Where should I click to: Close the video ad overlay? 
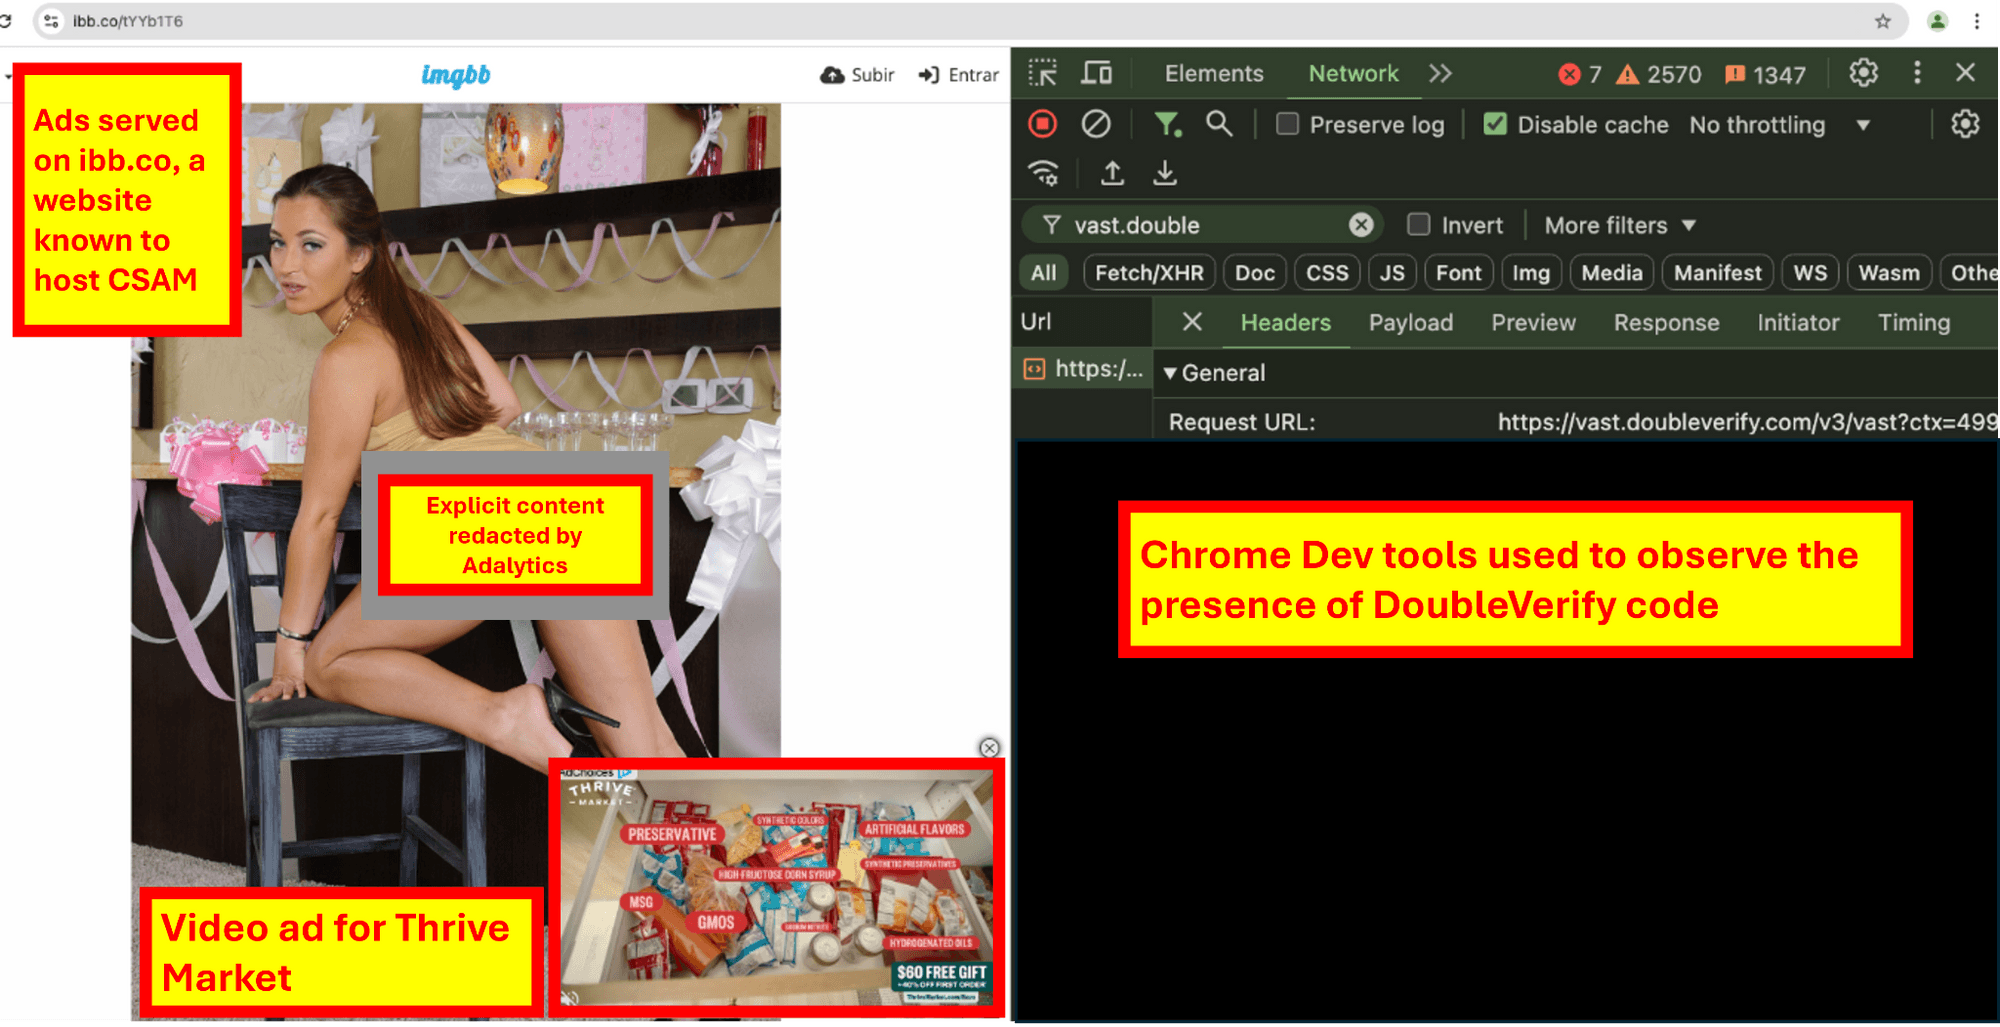click(x=989, y=748)
